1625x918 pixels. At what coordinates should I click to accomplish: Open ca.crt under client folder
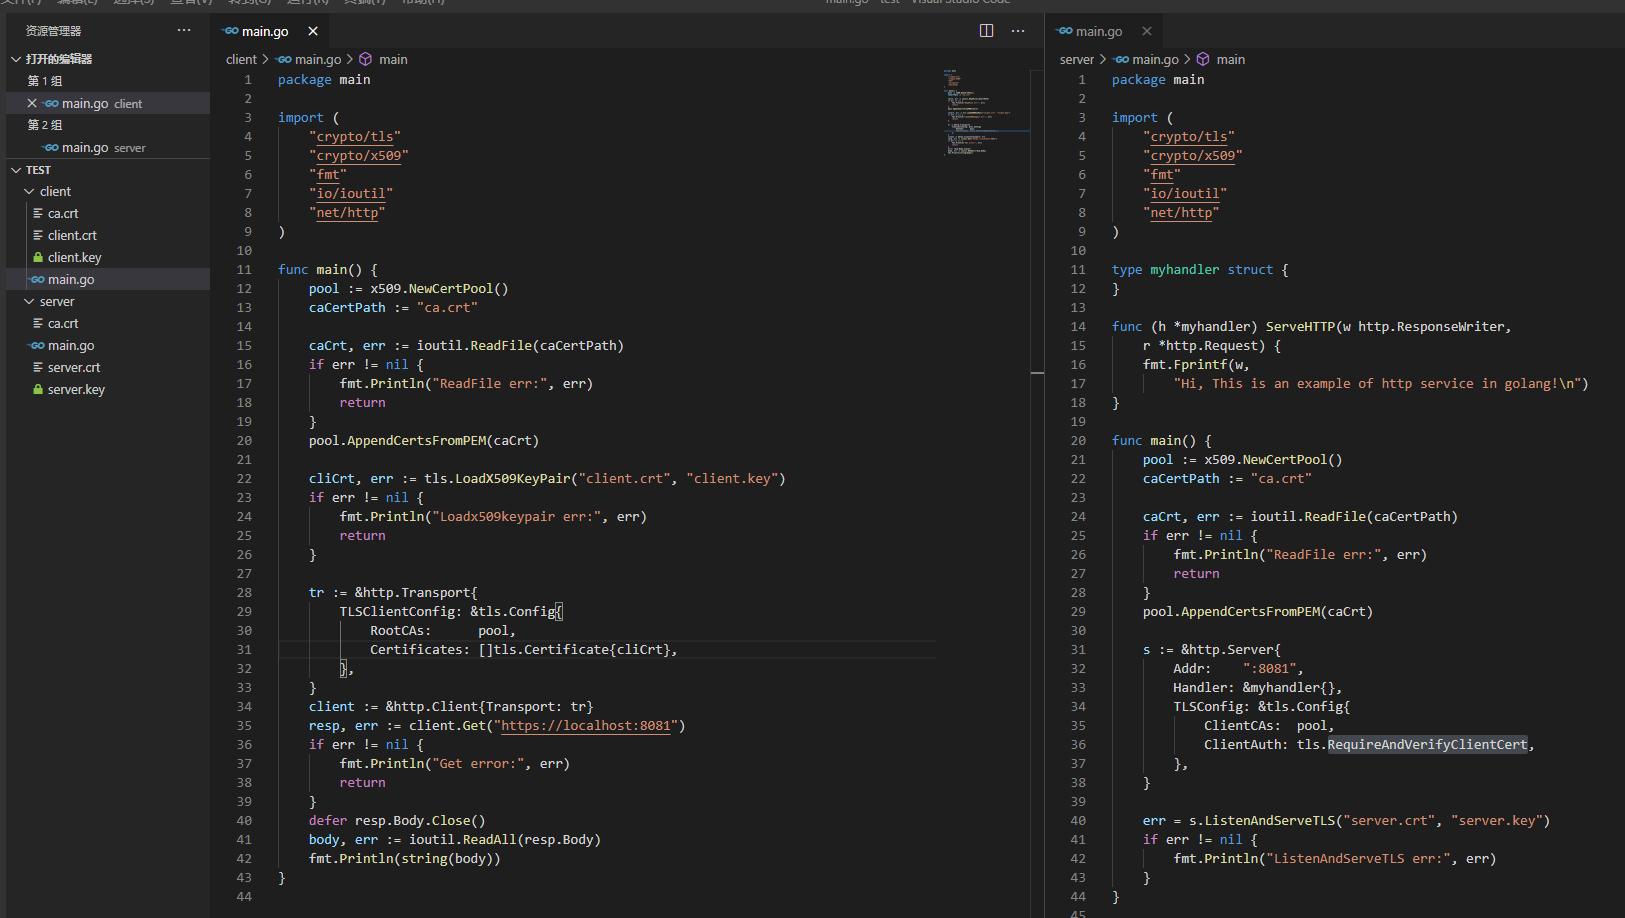108,213
